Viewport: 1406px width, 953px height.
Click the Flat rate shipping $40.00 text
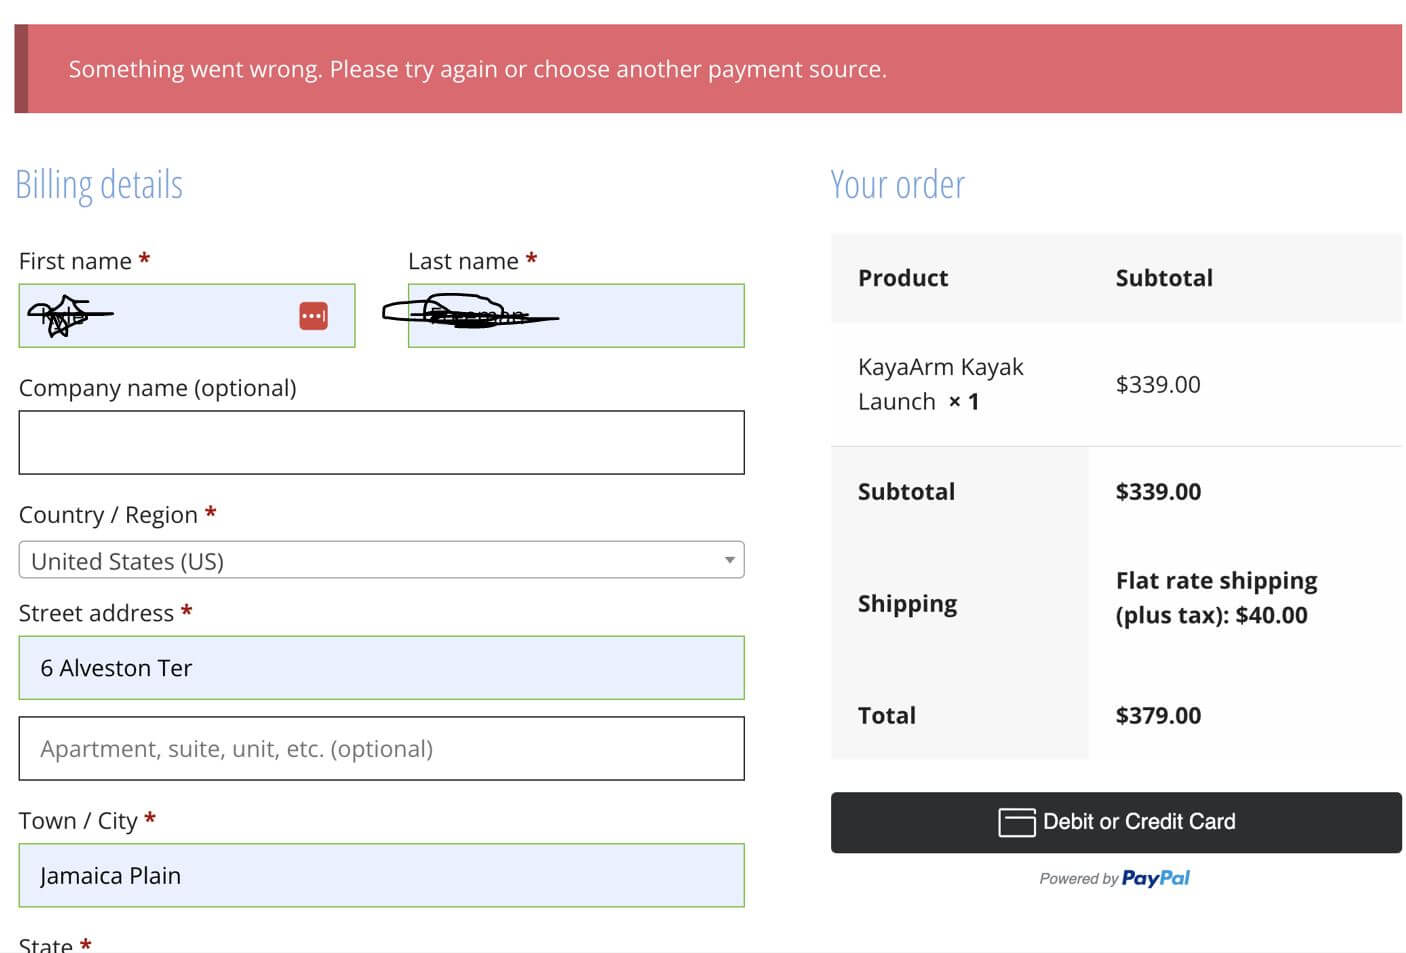pyautogui.click(x=1216, y=598)
